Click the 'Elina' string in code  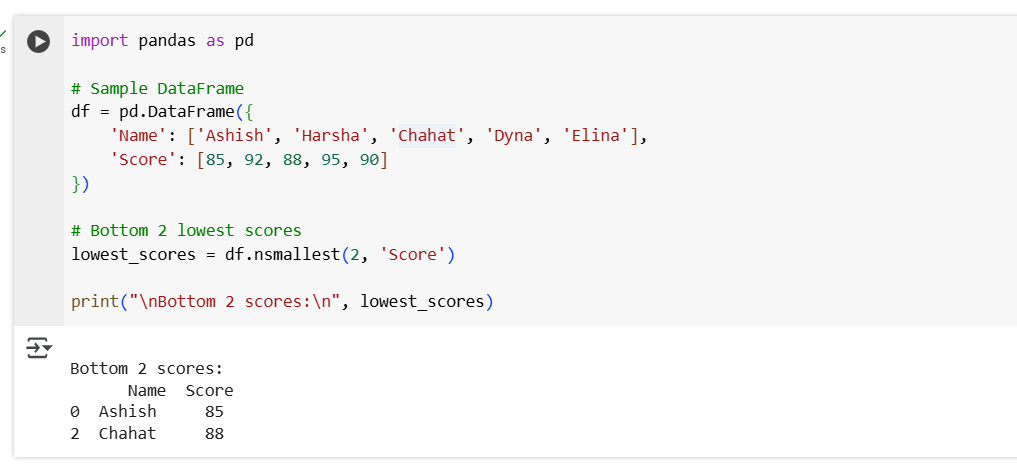[598, 136]
